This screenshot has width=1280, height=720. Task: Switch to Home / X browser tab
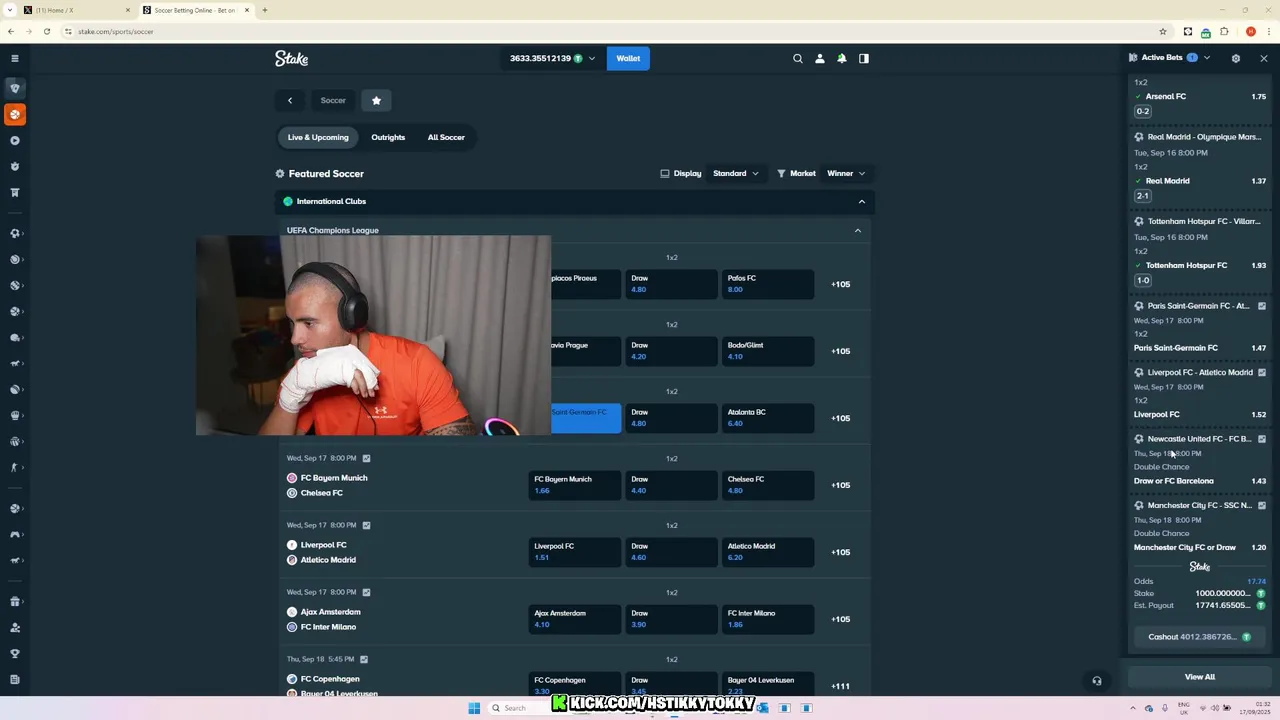tap(77, 10)
